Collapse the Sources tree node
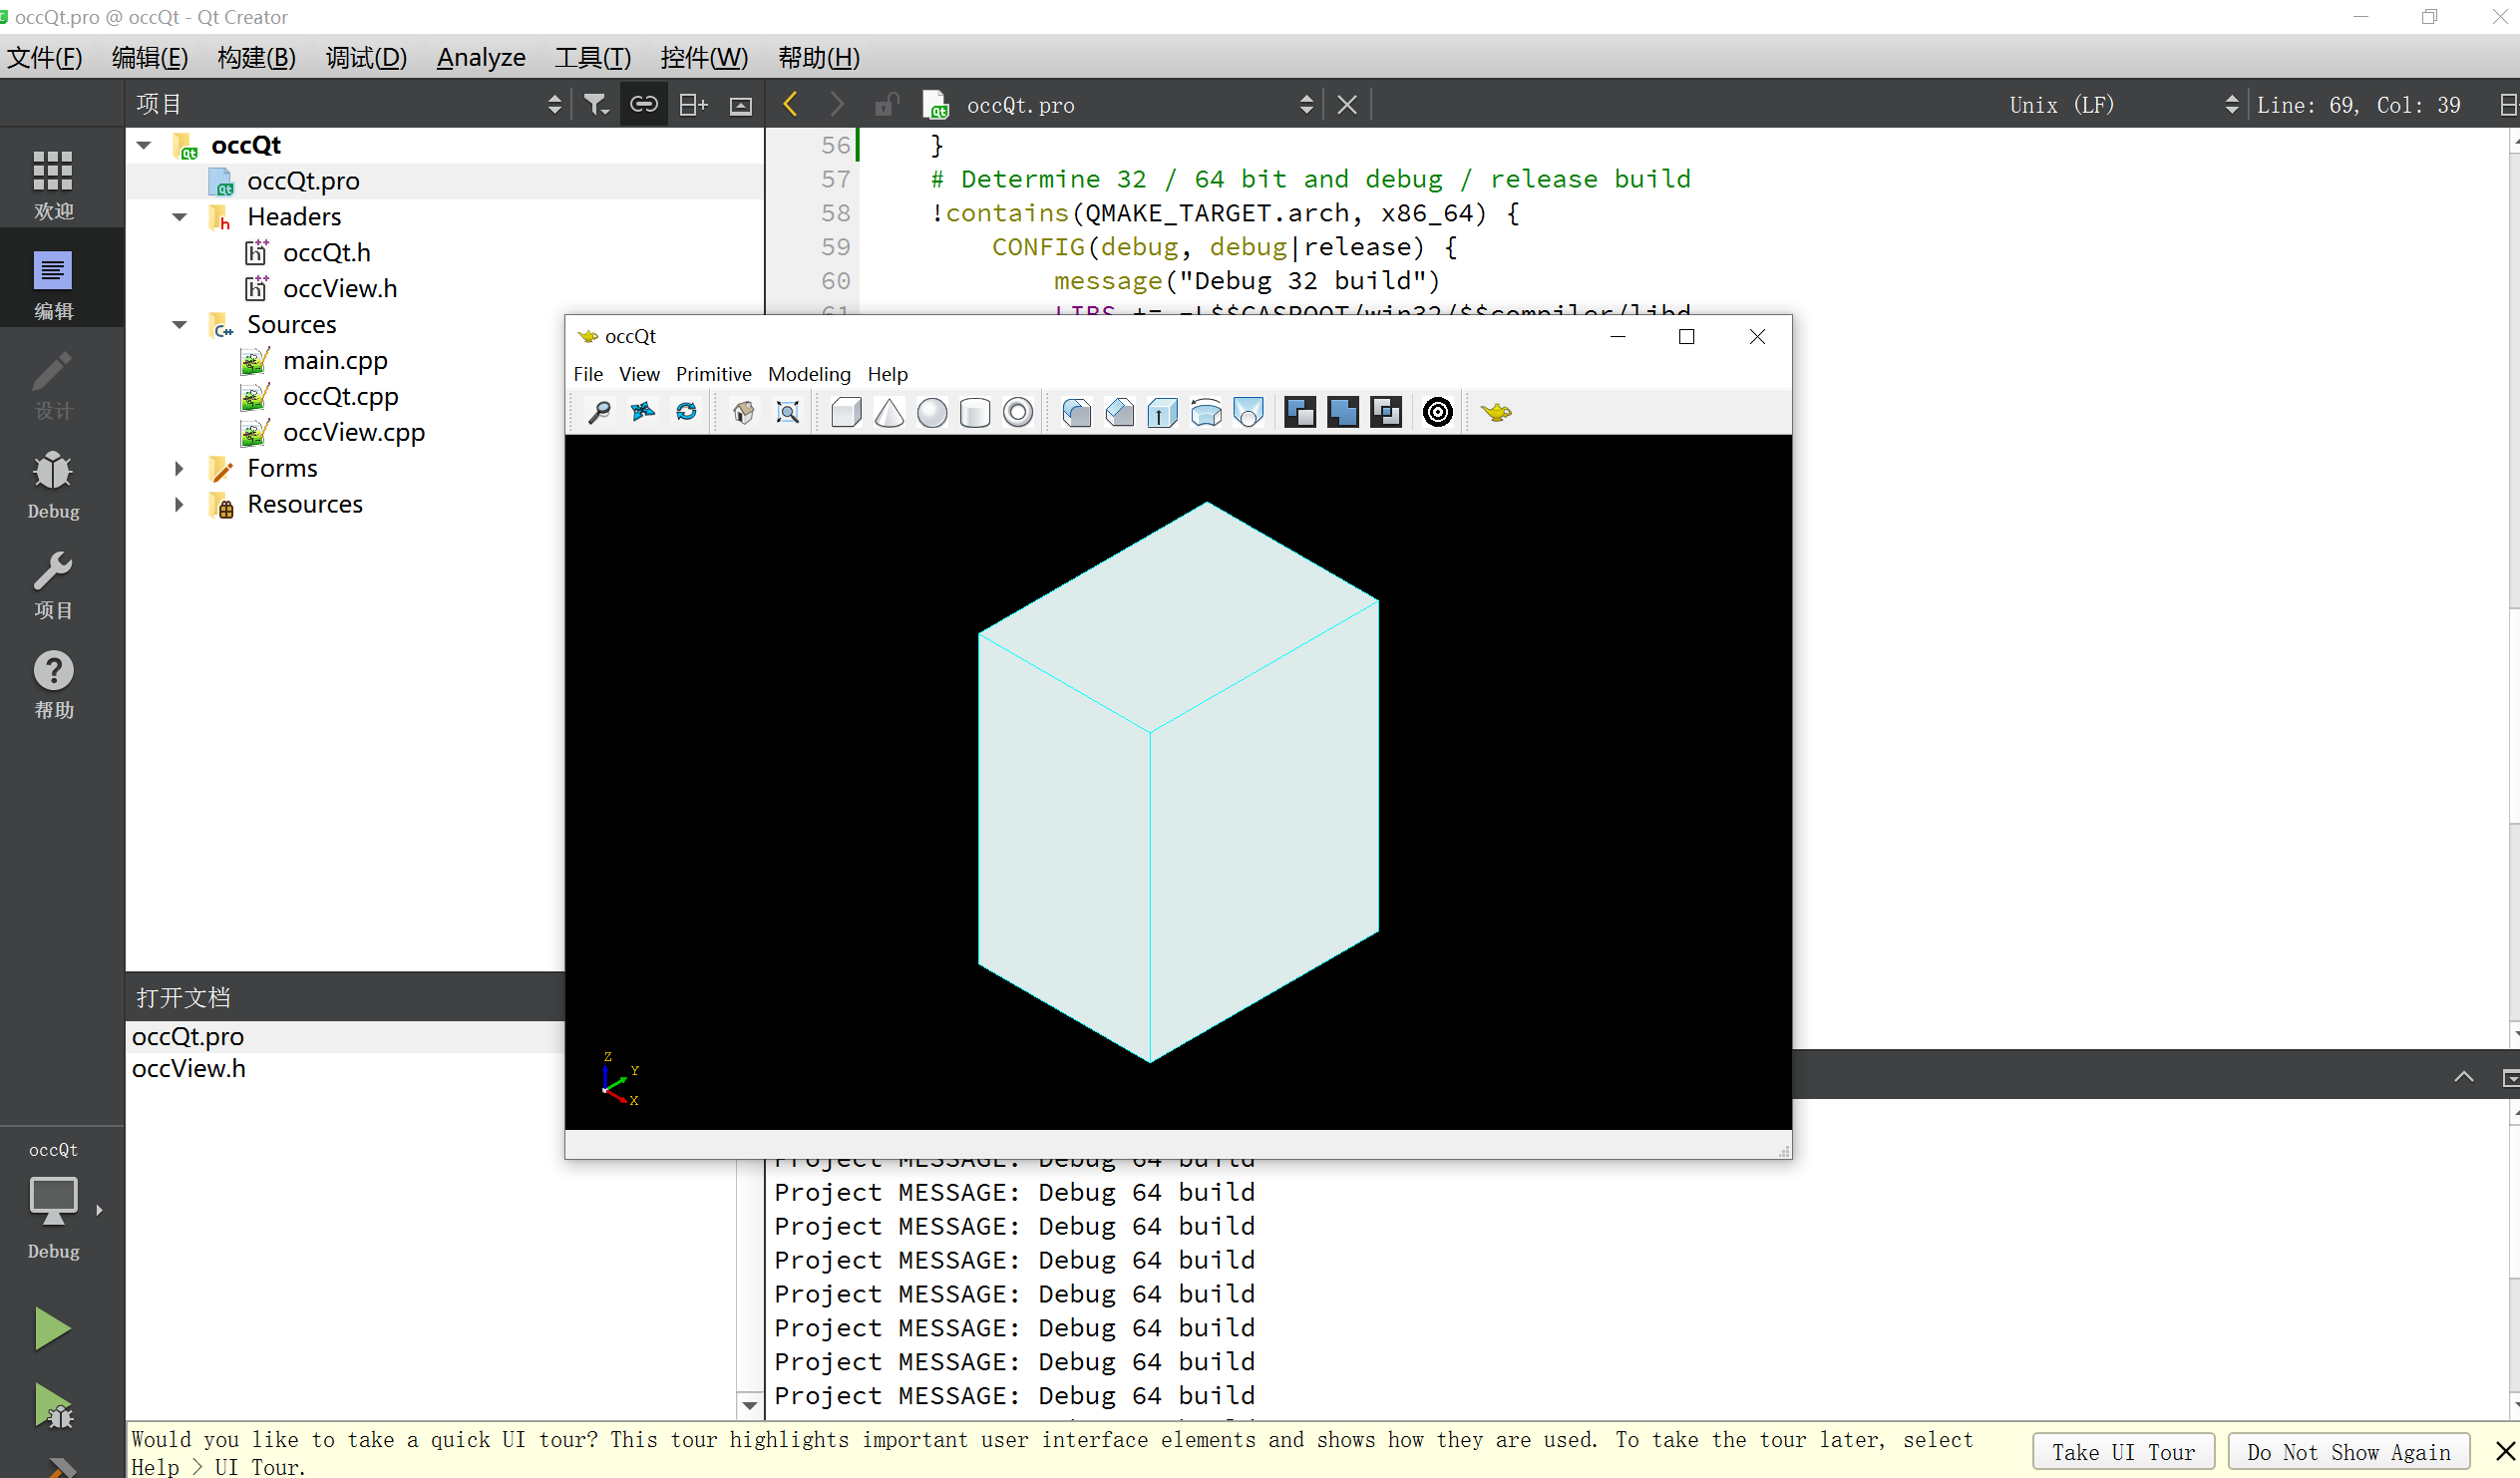Image resolution: width=2520 pixels, height=1478 pixels. coord(179,324)
